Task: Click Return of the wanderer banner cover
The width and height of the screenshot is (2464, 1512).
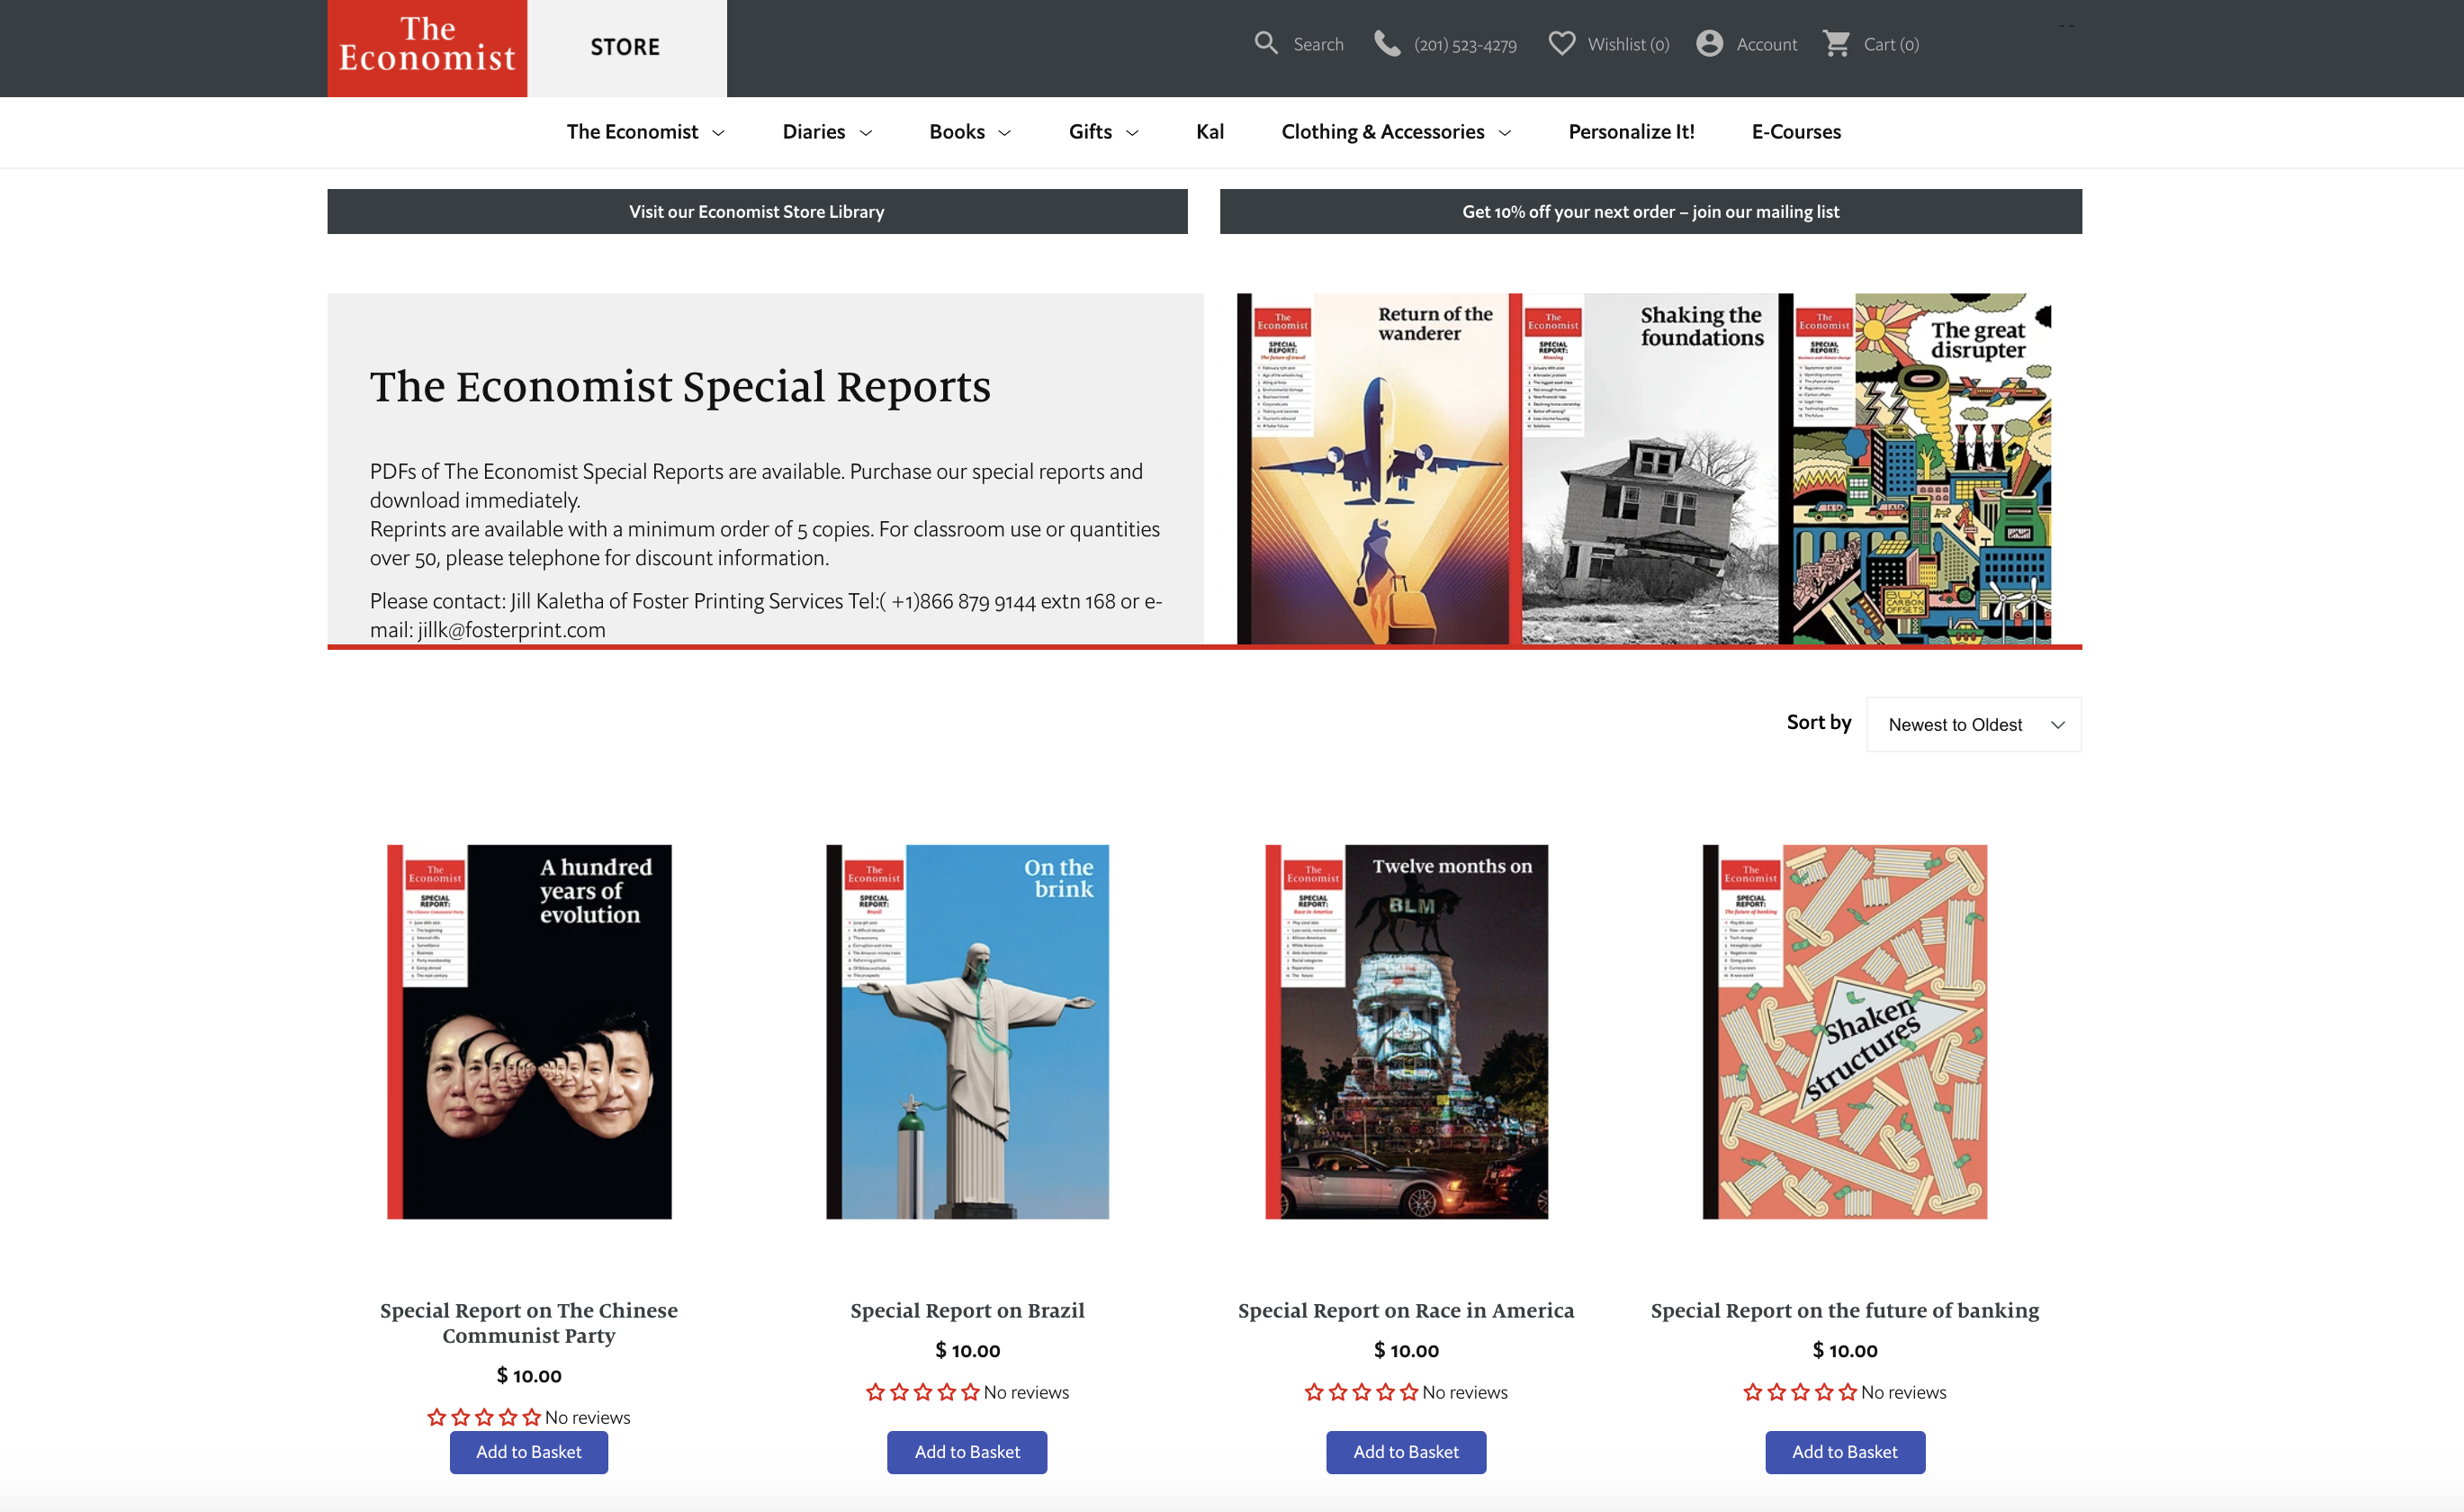Action: pyautogui.click(x=1372, y=469)
